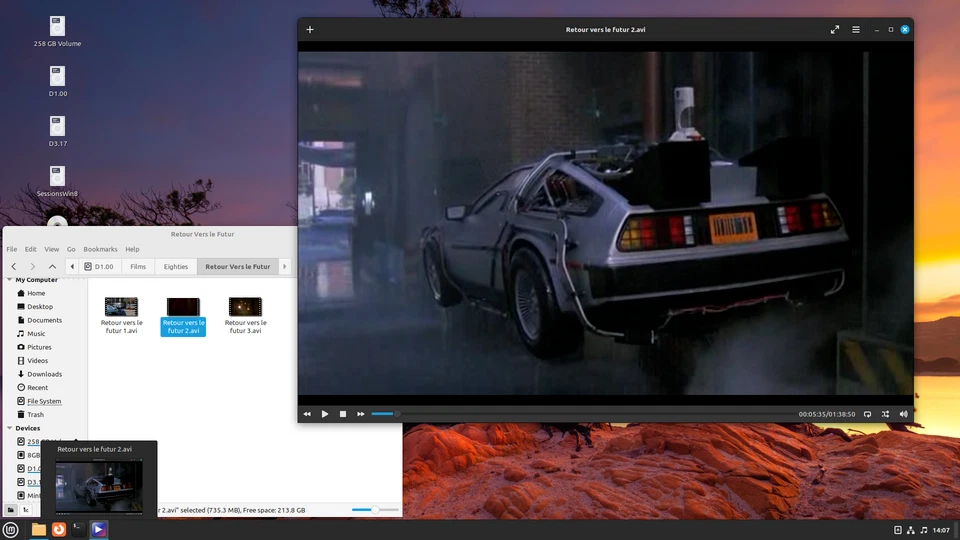This screenshot has height=540, width=960.
Task: Select file Retour vers le futur 3.avi
Action: [246, 315]
